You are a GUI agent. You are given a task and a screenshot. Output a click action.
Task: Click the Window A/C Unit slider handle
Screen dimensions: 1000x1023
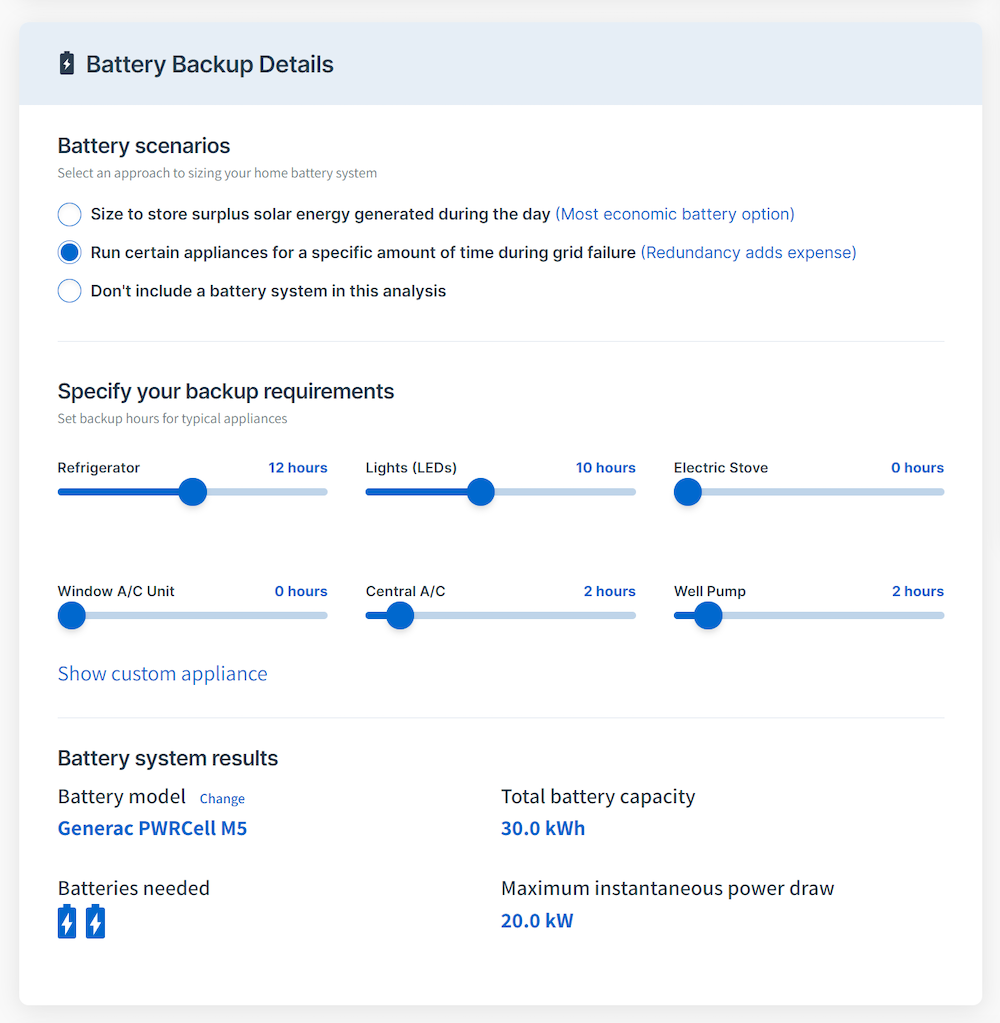coord(72,615)
